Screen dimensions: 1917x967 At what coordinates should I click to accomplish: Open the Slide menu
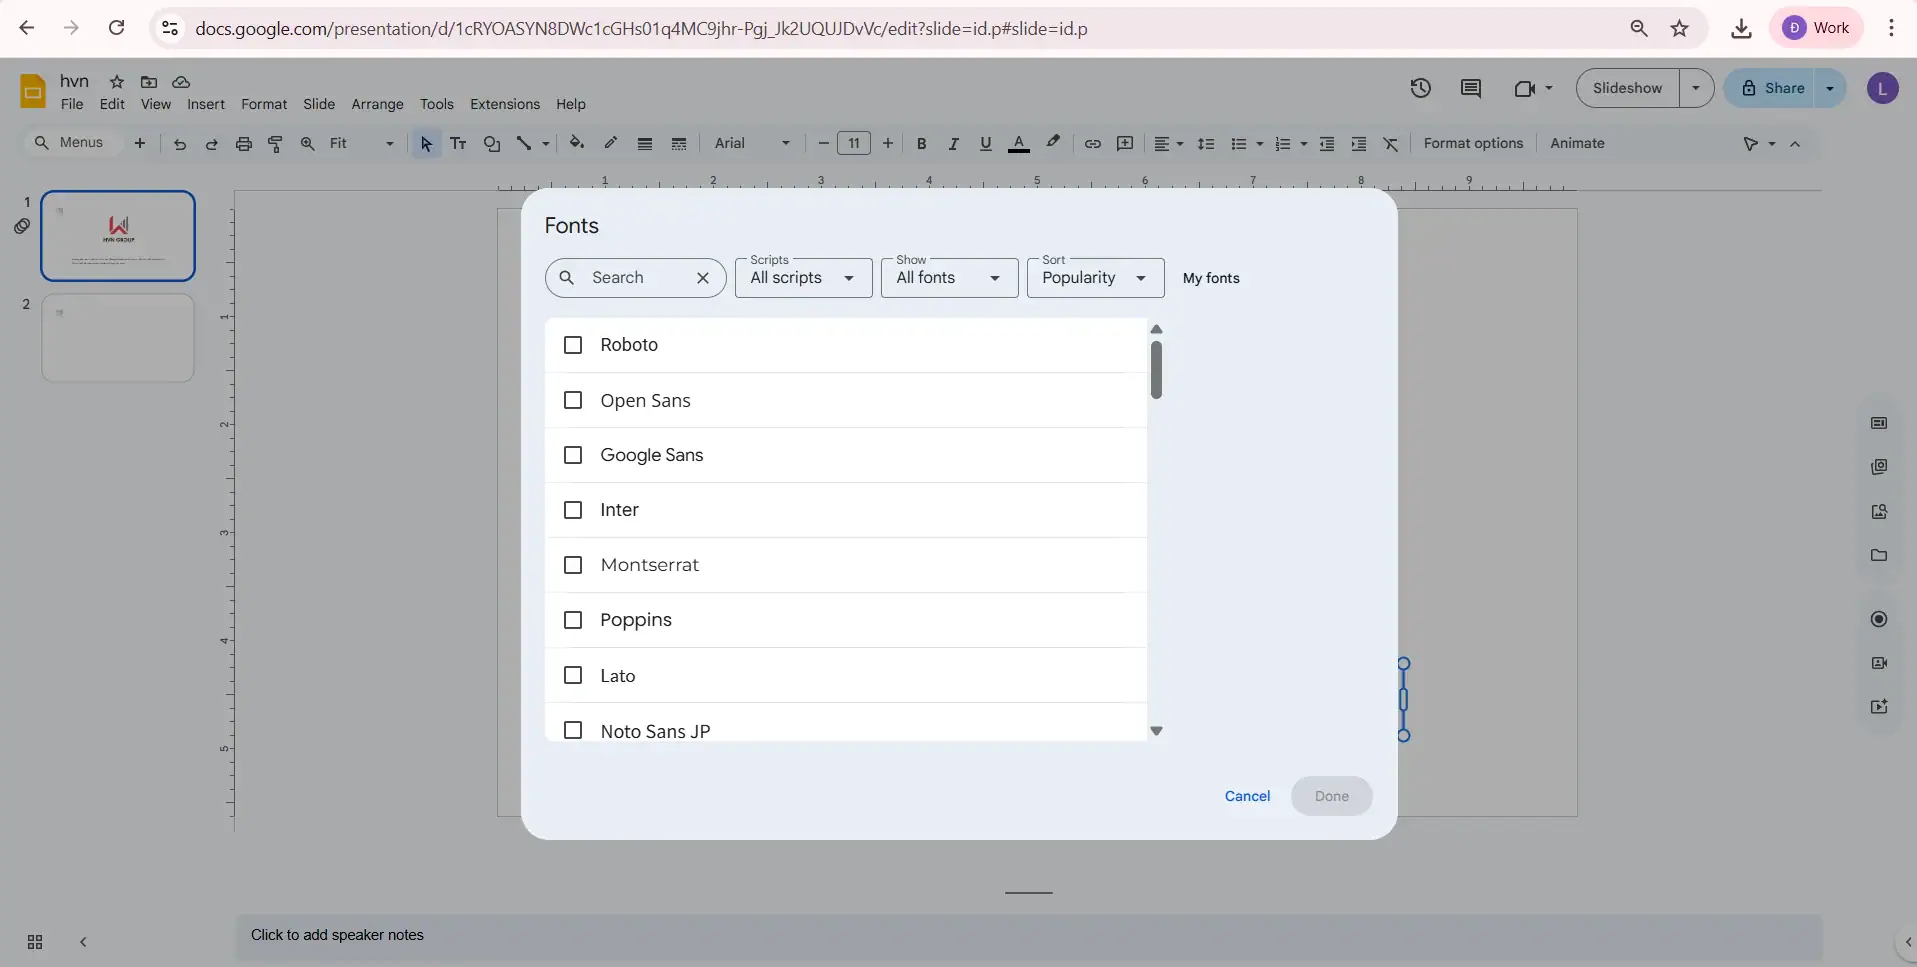(319, 104)
